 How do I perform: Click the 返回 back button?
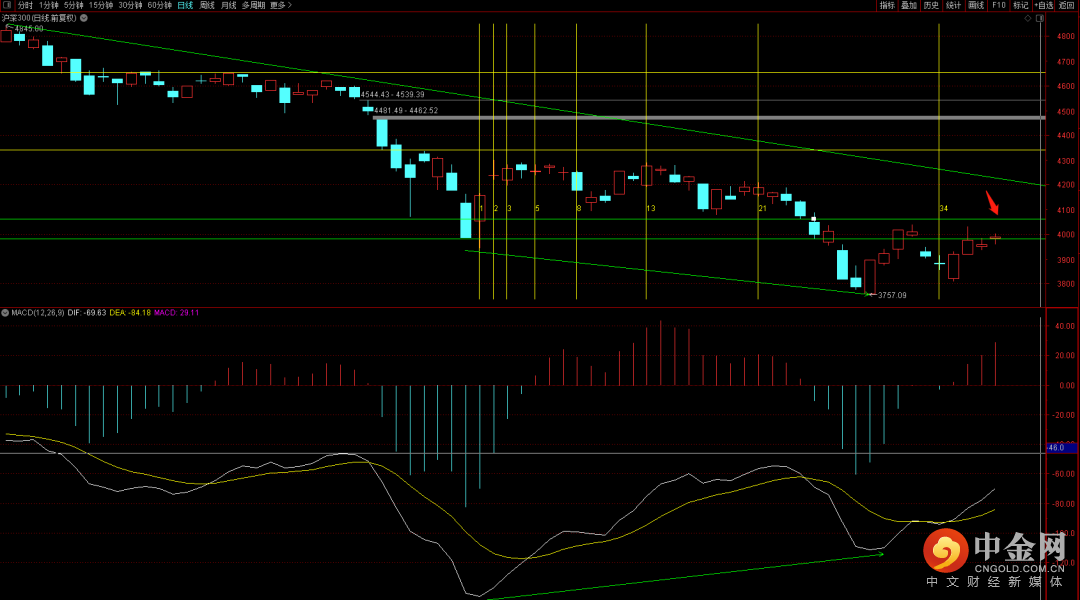click(1067, 5)
